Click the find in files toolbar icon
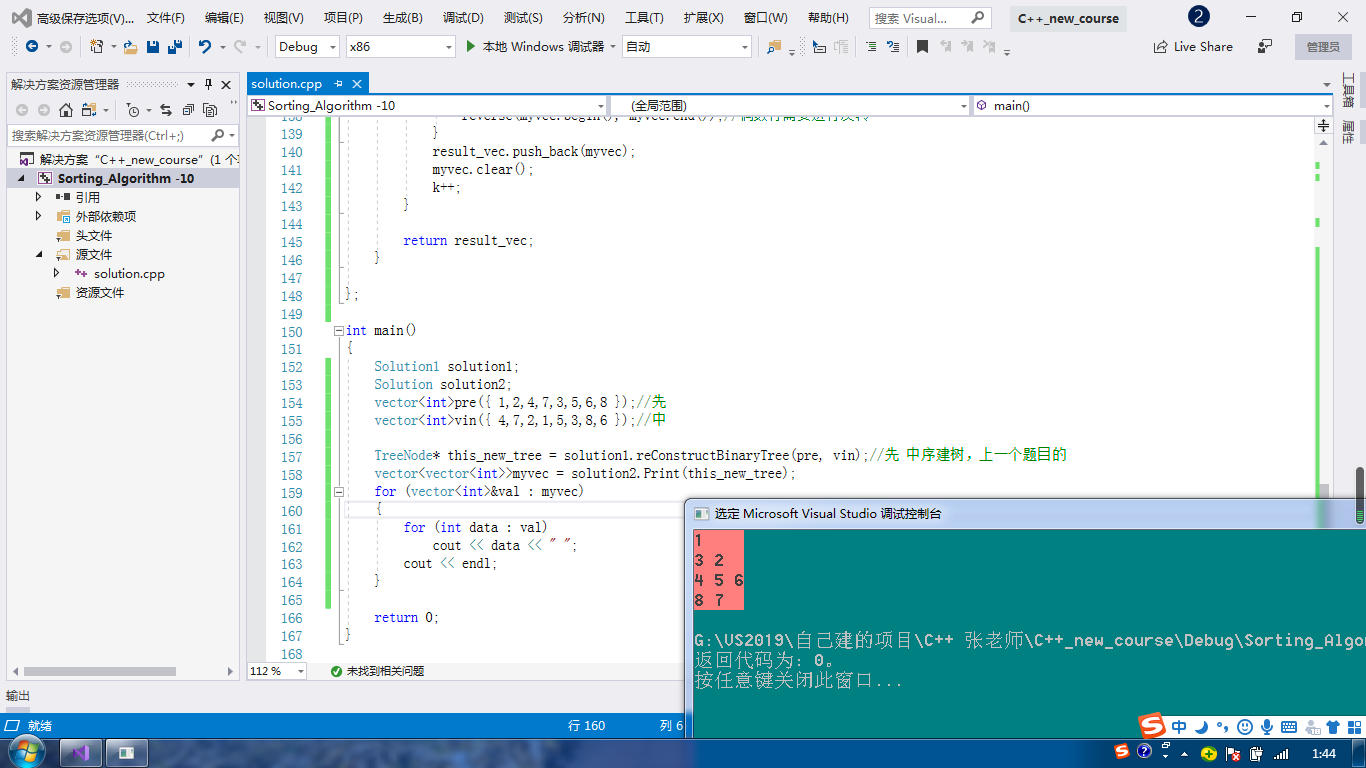Image resolution: width=1366 pixels, height=768 pixels. (x=774, y=47)
